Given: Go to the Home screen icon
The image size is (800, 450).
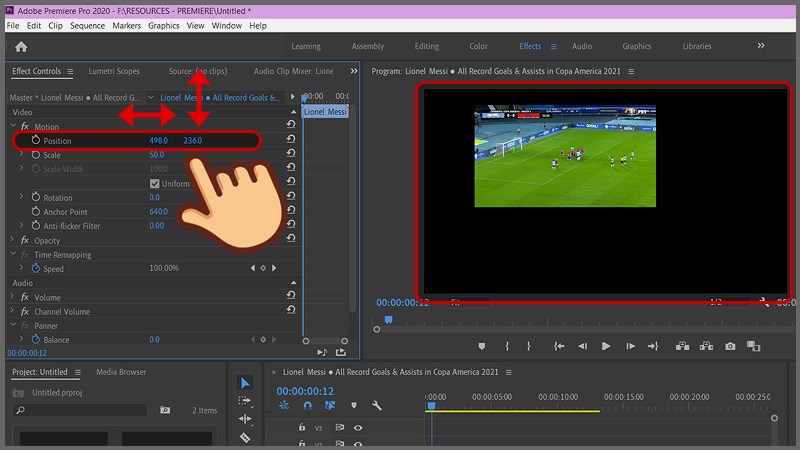Looking at the screenshot, I should tap(21, 47).
